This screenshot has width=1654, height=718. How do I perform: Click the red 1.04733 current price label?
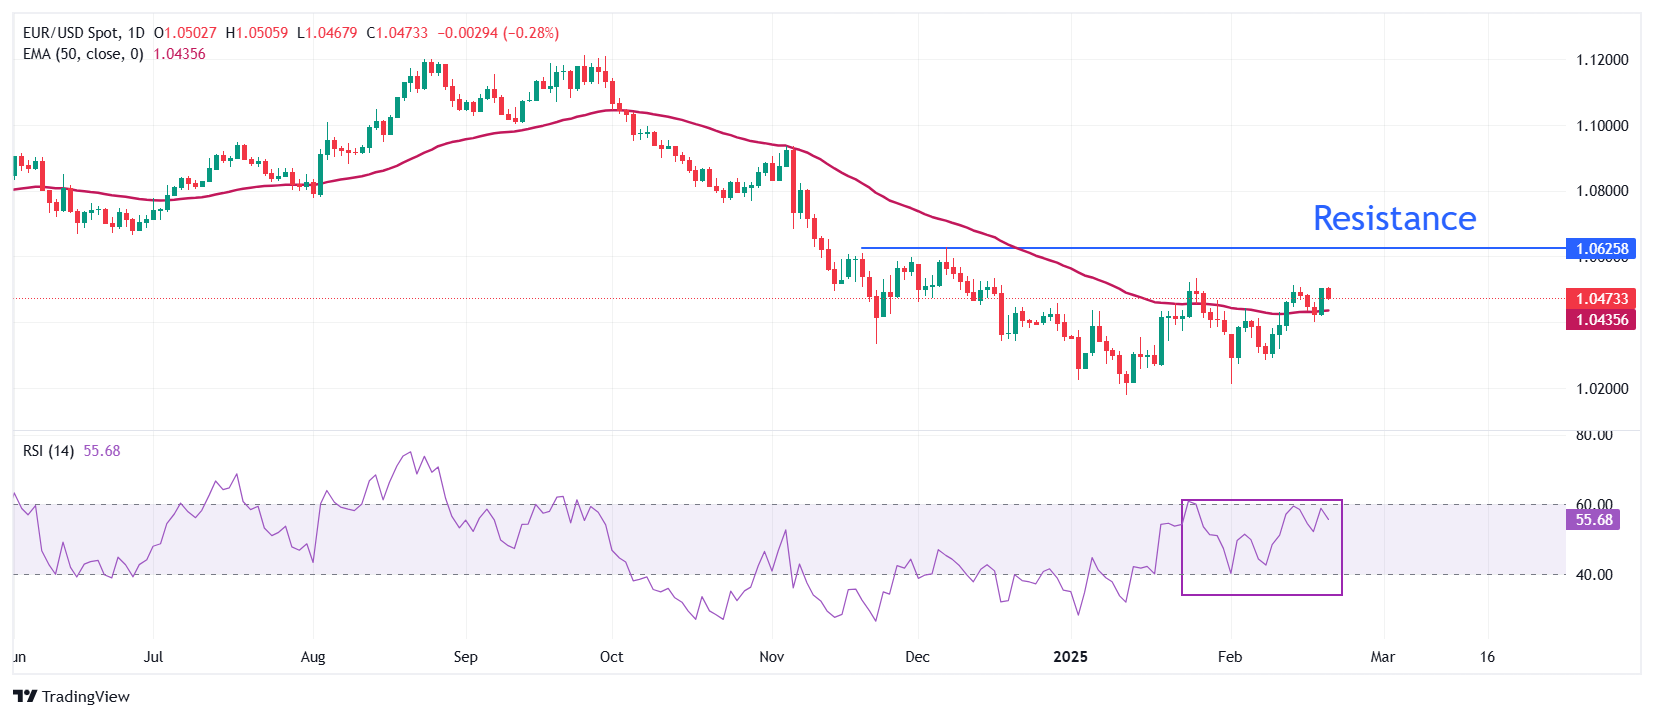pyautogui.click(x=1601, y=299)
